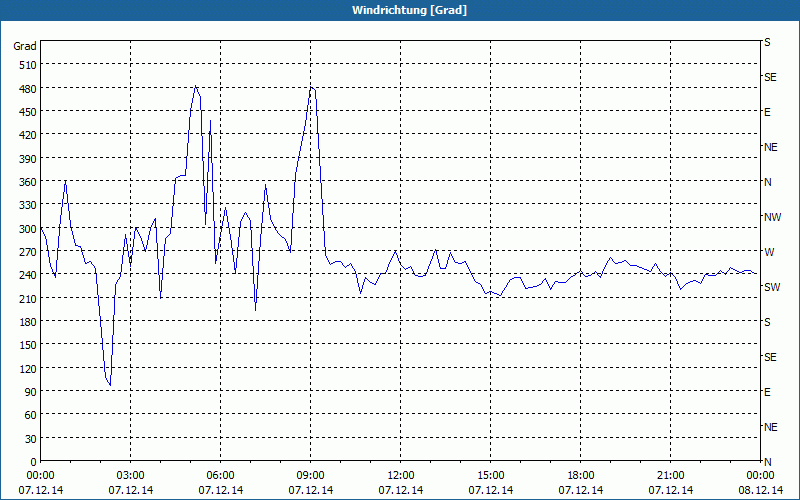Click the chart title 'Windrichtung [Grad]'
This screenshot has height=500, width=800.
point(409,10)
